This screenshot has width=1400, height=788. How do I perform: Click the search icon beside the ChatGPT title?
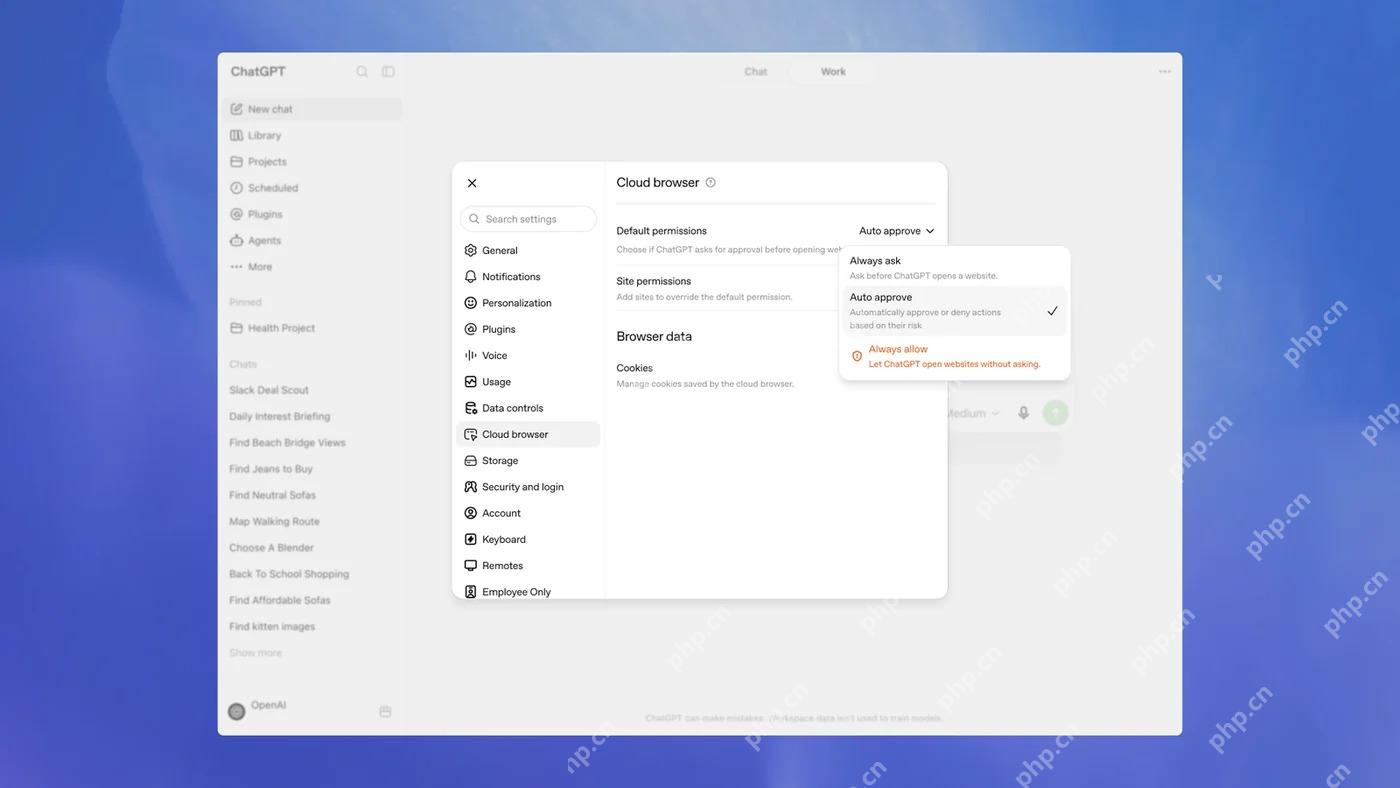point(362,72)
